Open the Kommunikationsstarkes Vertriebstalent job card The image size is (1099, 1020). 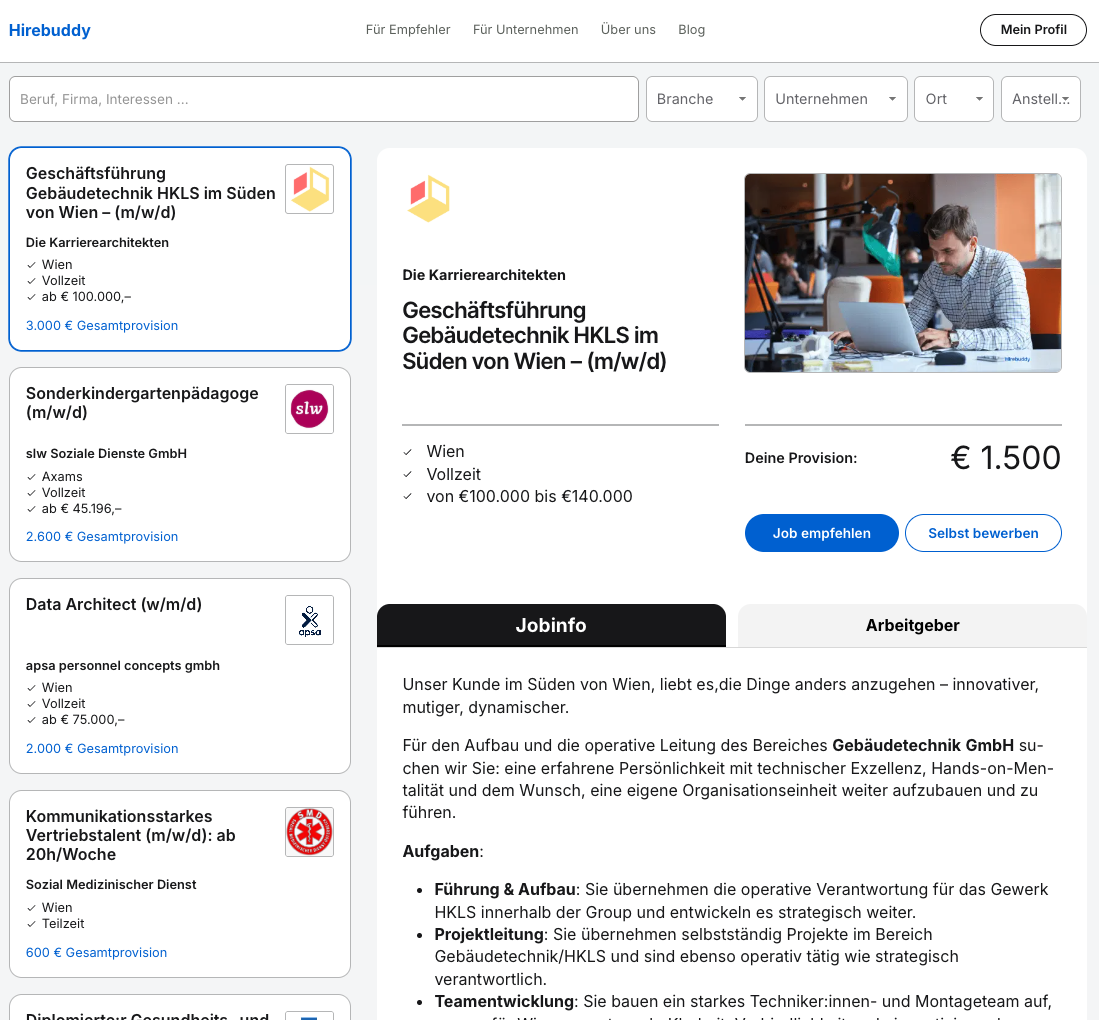[179, 884]
